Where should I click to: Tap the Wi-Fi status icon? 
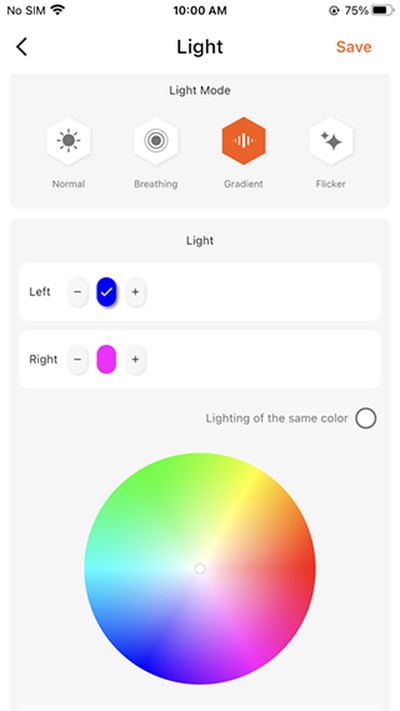point(58,10)
